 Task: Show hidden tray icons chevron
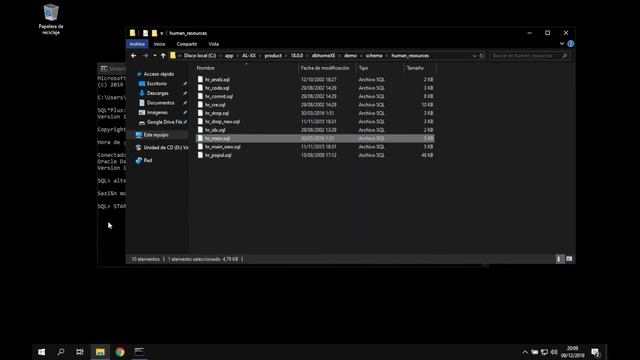click(525, 352)
